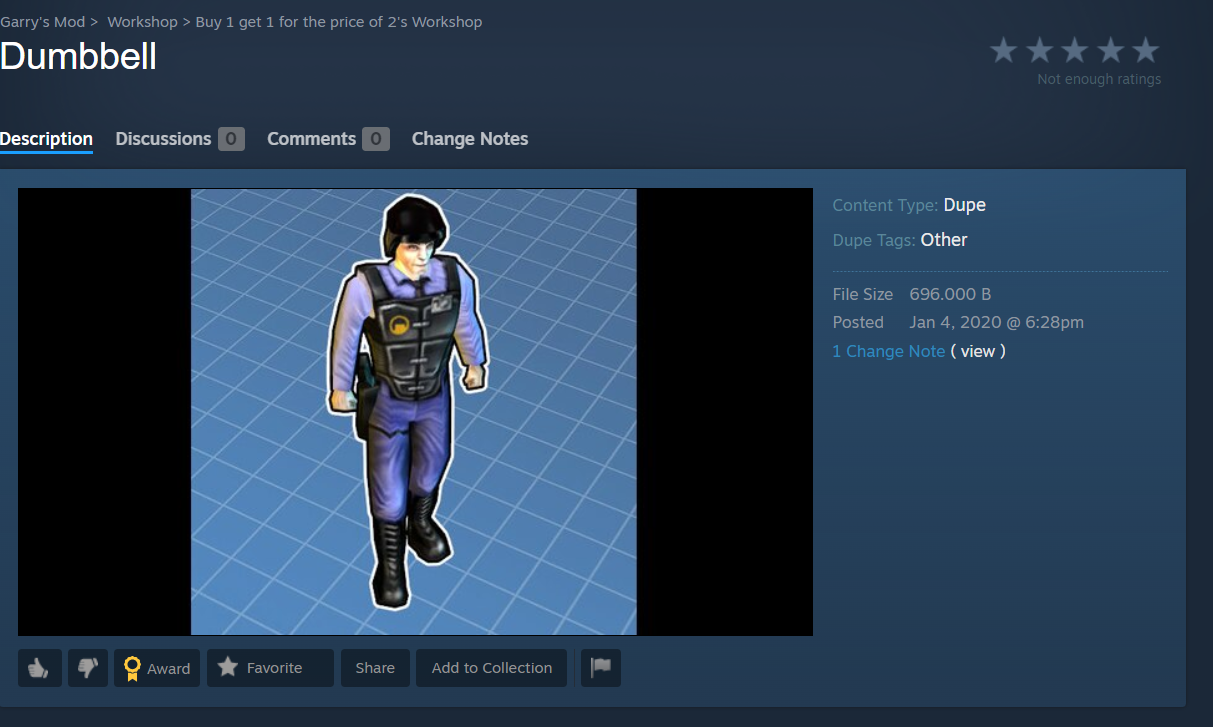Click the Share button
Screen dimensions: 1213x727
(375, 668)
